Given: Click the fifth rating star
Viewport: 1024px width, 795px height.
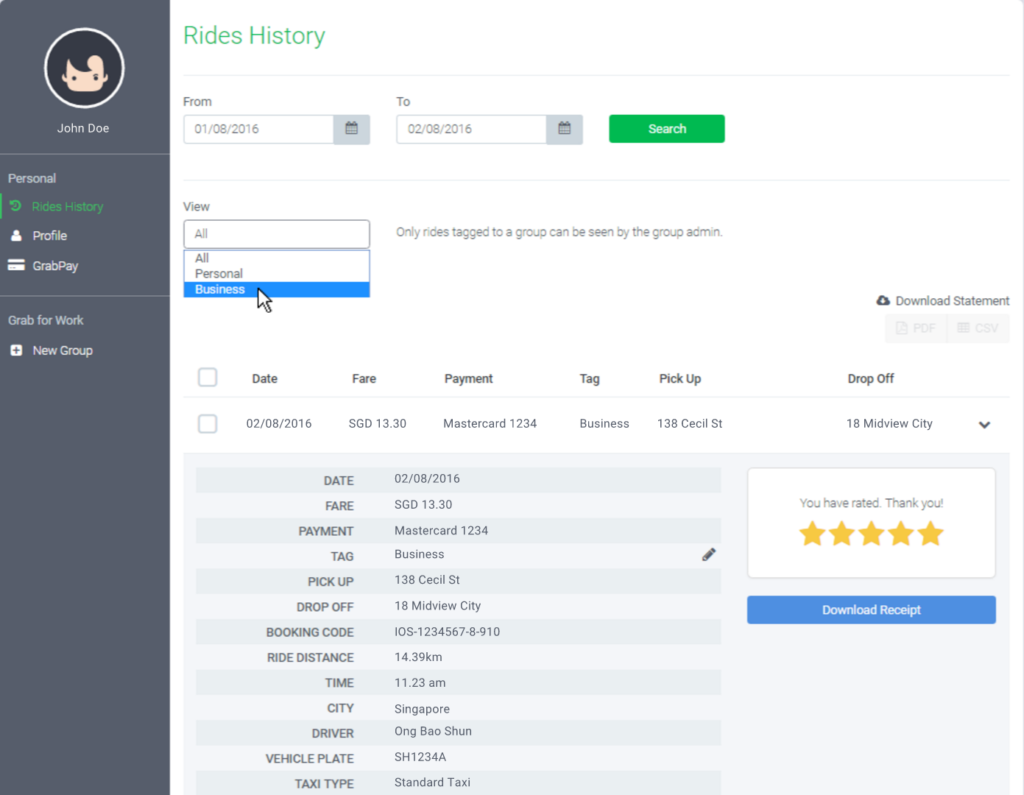Looking at the screenshot, I should [x=930, y=534].
